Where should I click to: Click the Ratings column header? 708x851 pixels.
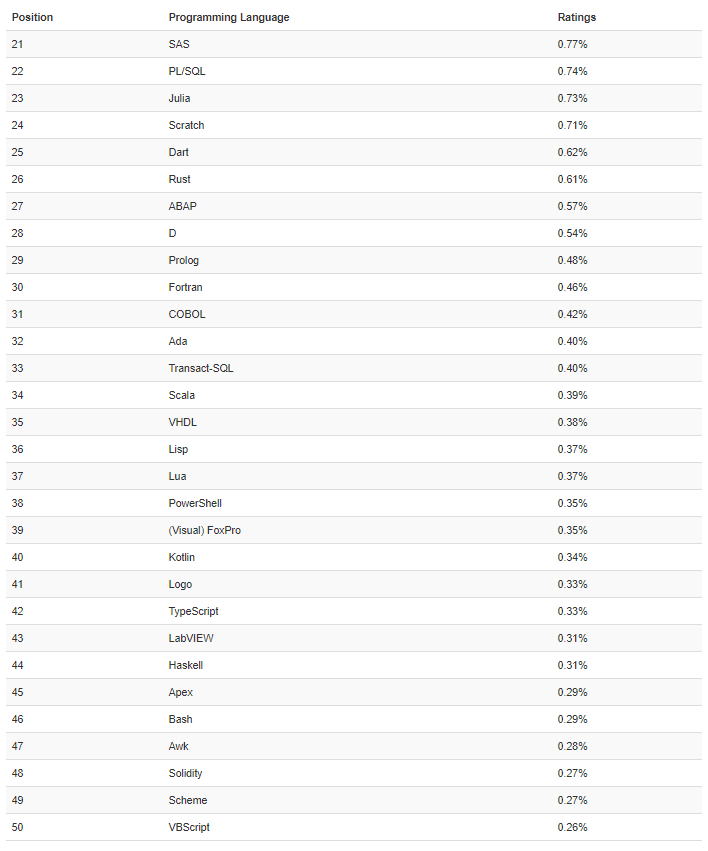577,17
